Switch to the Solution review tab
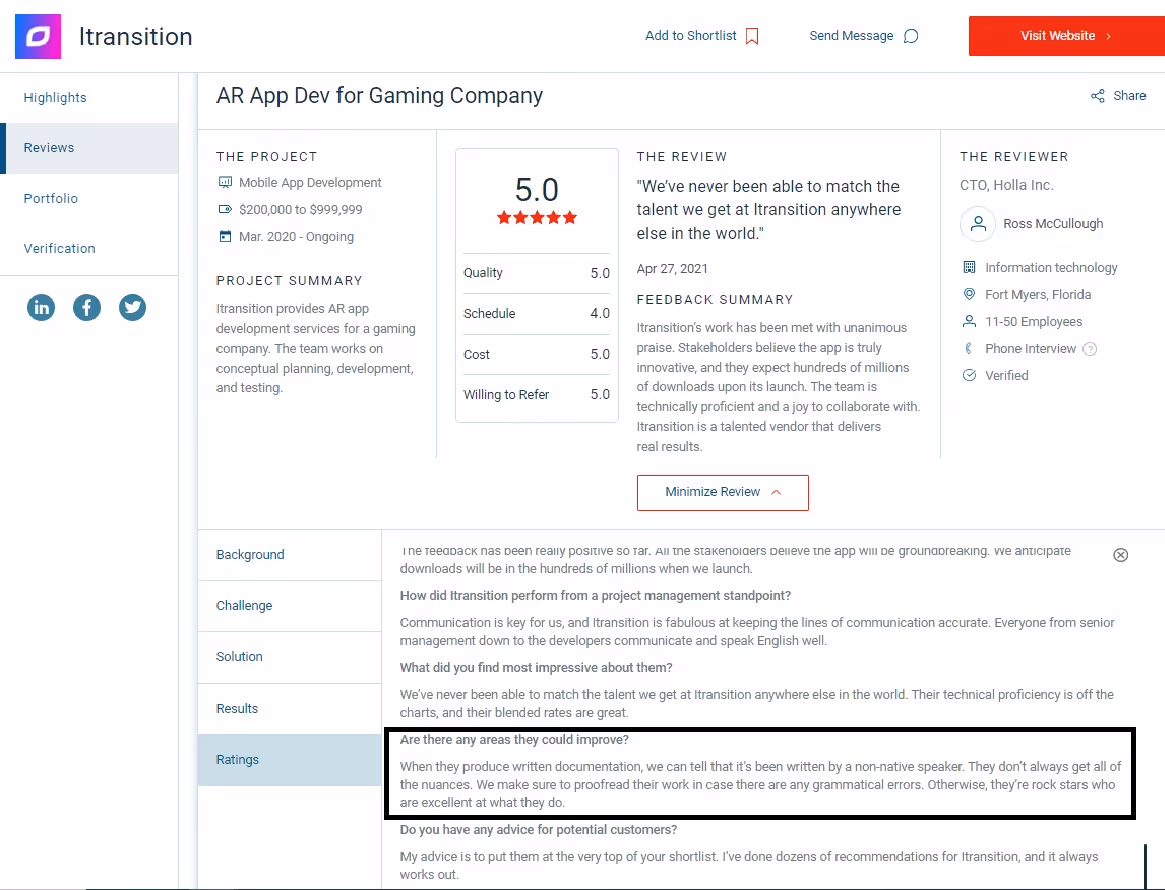This screenshot has width=1165, height=890. coord(289,657)
